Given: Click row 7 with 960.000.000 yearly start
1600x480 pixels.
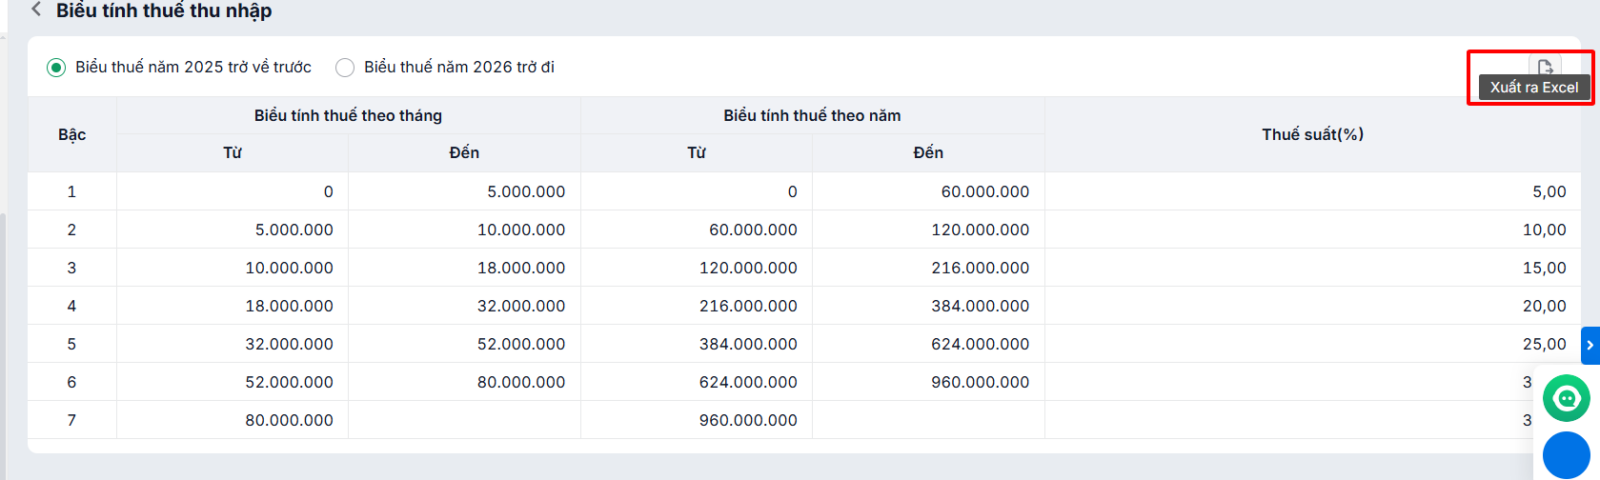Looking at the screenshot, I should click(x=804, y=420).
